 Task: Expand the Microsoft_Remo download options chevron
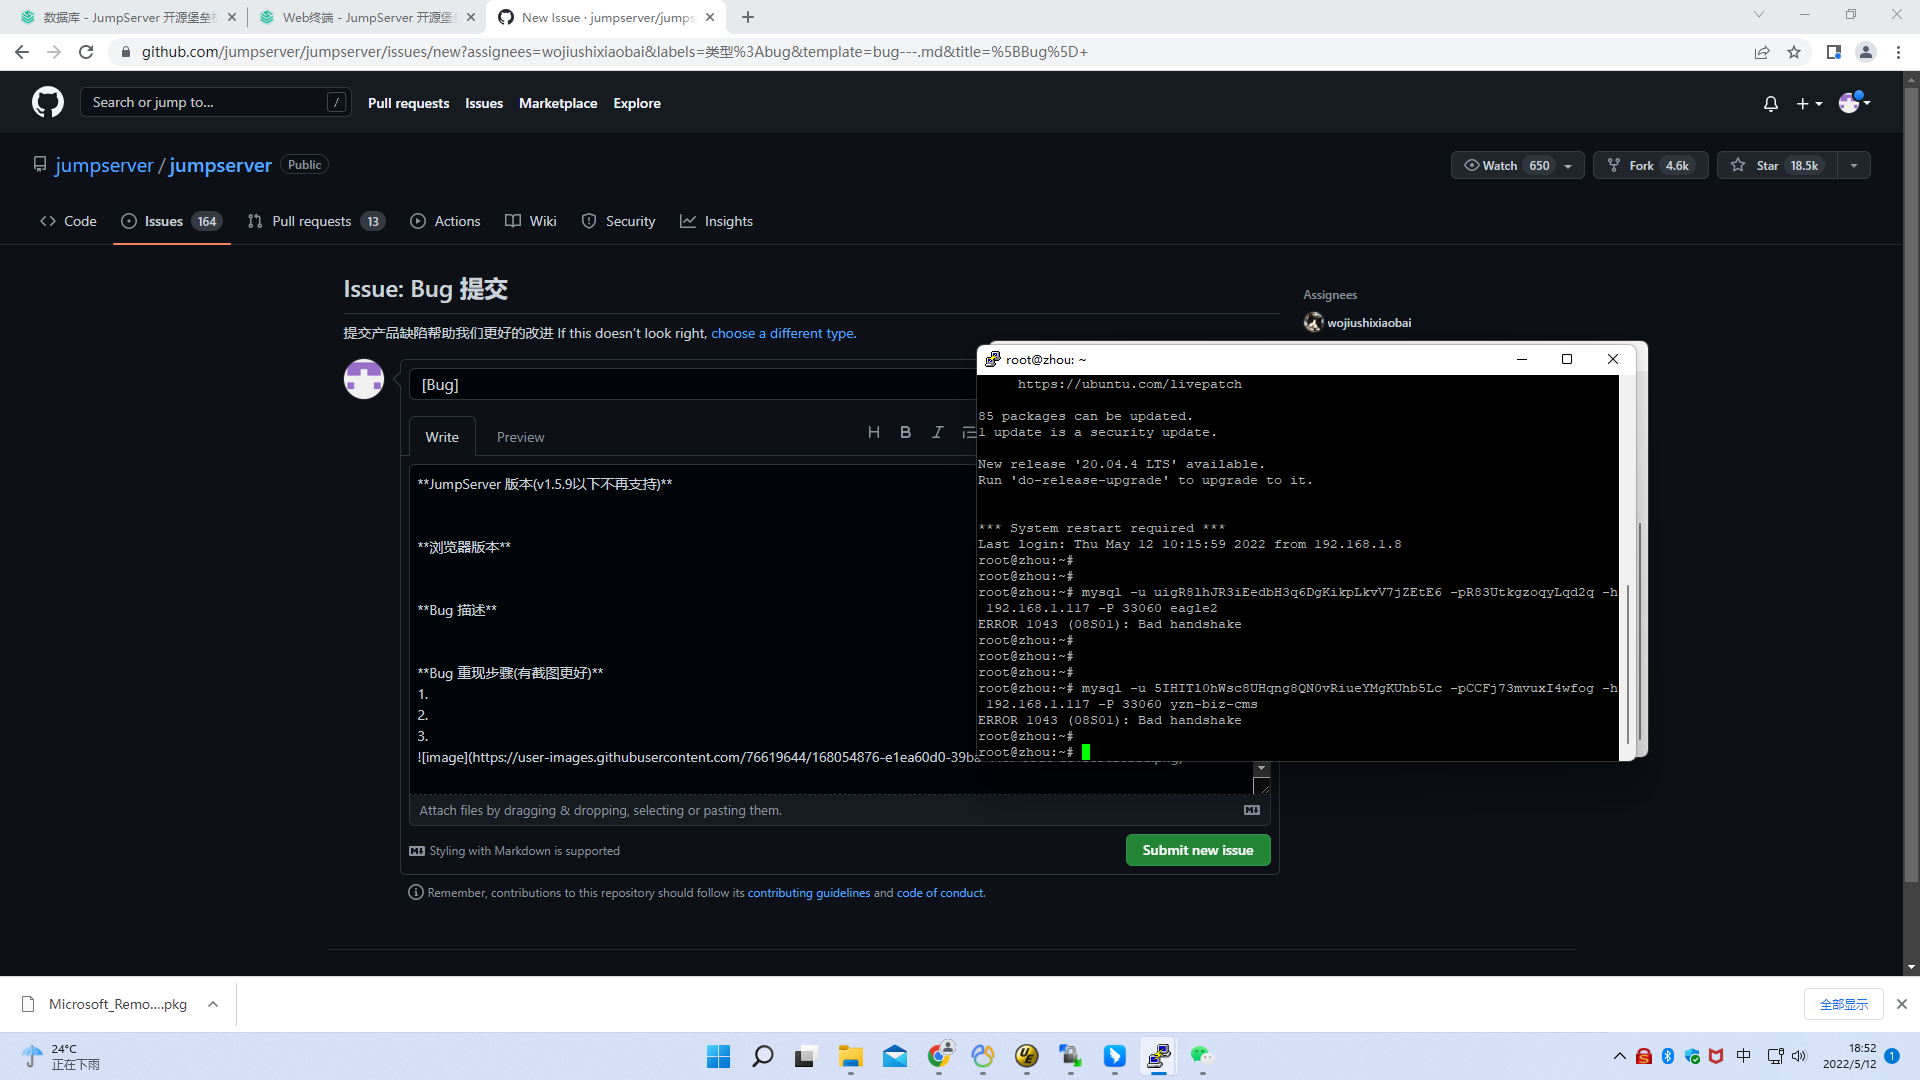click(212, 1004)
